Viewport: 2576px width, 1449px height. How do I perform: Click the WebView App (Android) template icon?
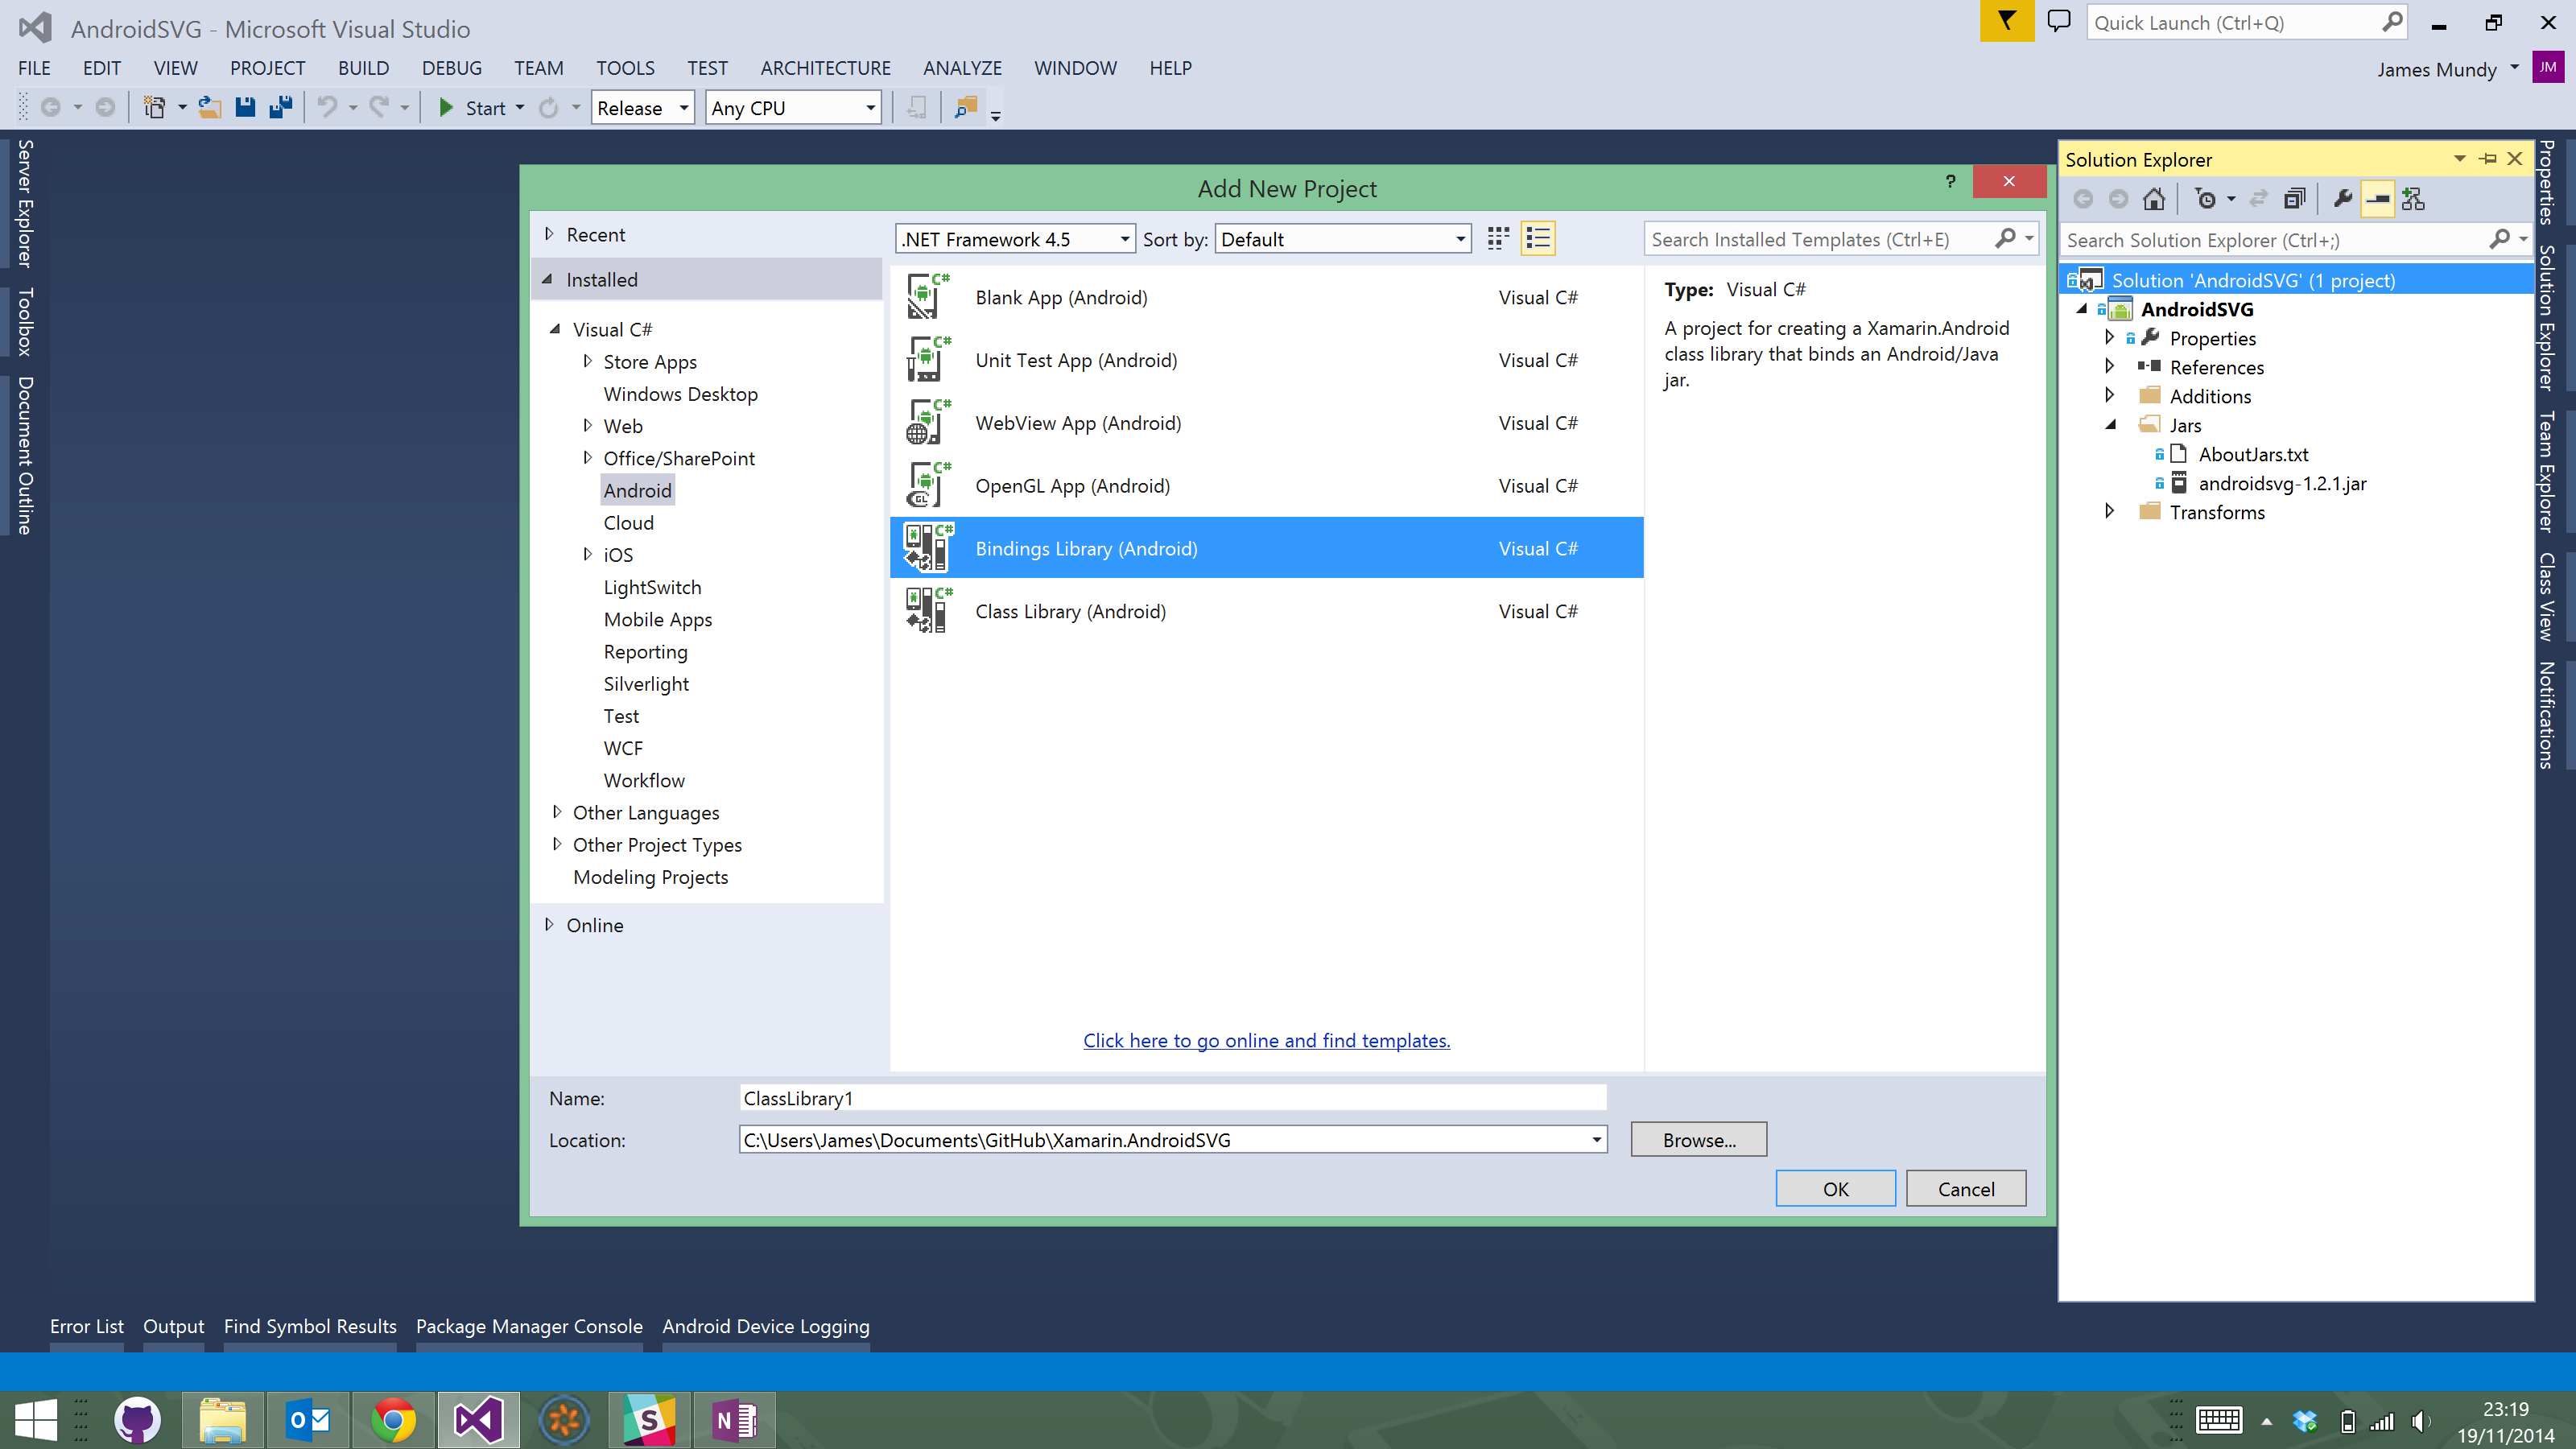(x=927, y=423)
